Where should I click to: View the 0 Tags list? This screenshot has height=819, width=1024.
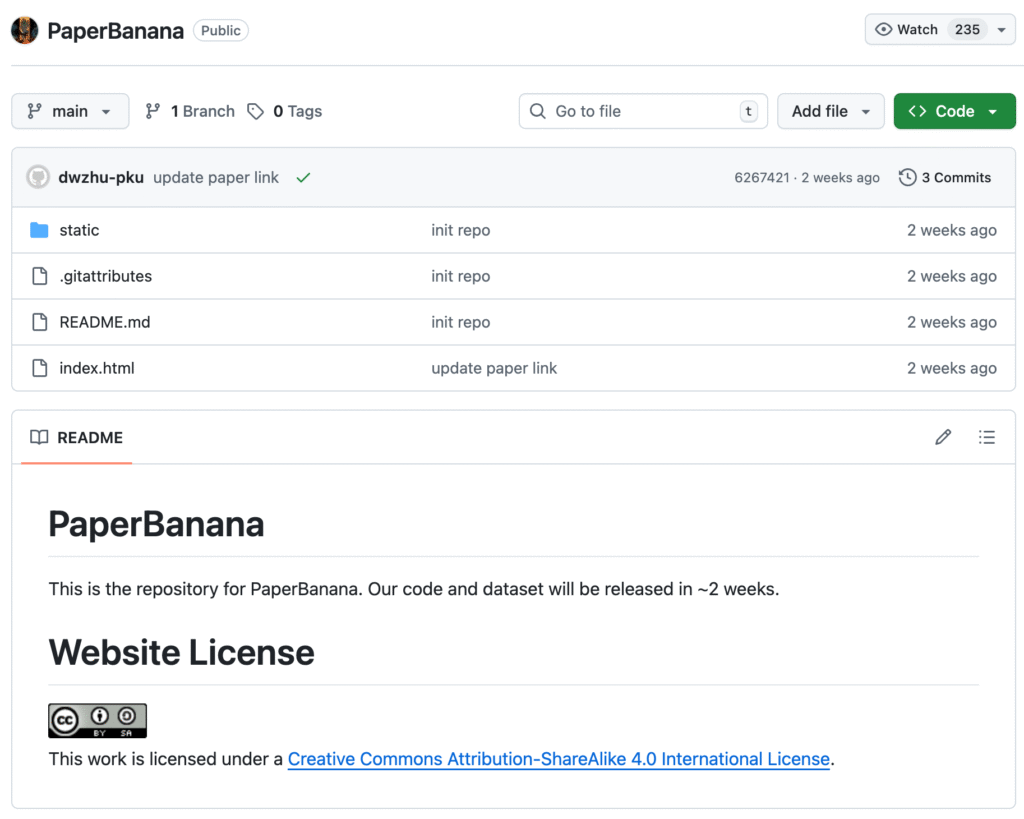pos(285,111)
